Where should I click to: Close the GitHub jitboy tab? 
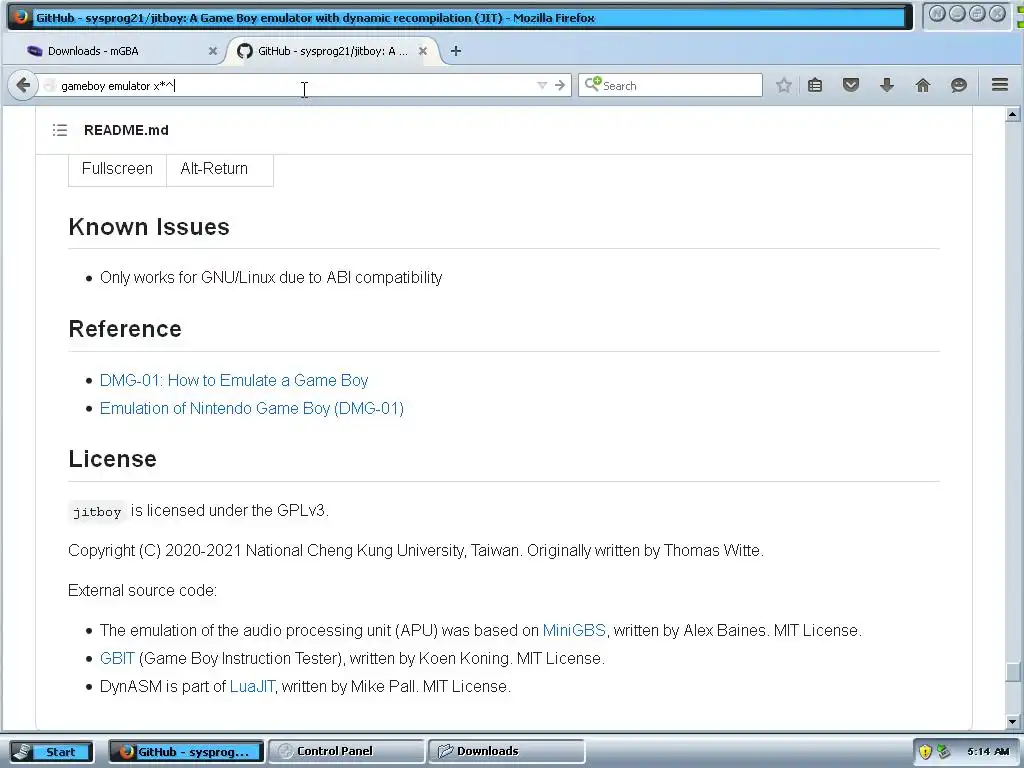(x=423, y=51)
